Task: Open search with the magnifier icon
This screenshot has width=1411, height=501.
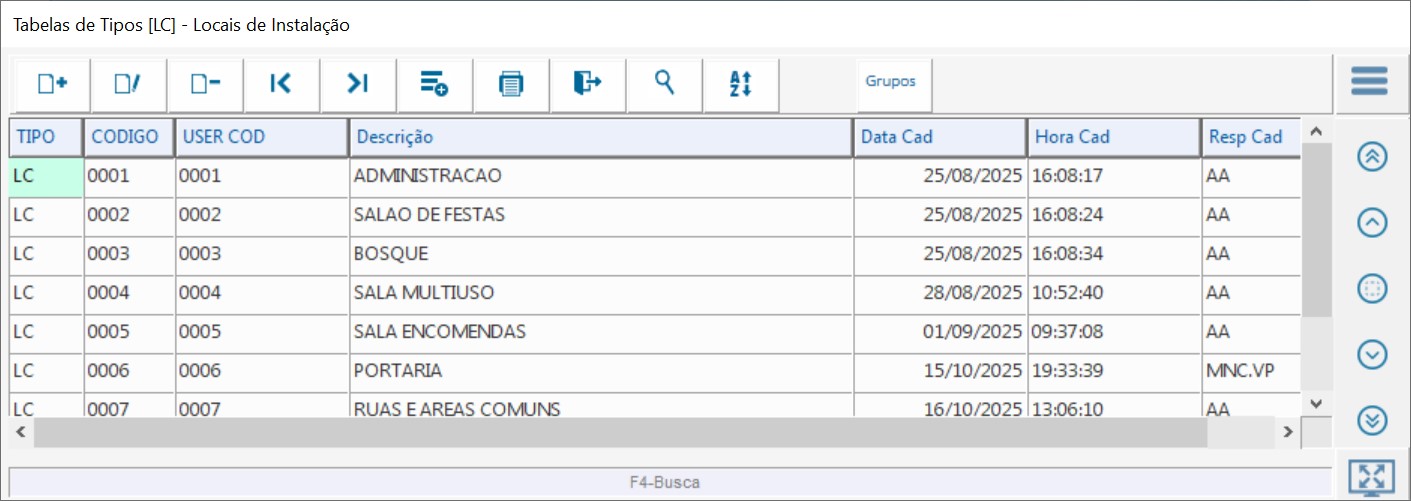Action: (x=664, y=84)
